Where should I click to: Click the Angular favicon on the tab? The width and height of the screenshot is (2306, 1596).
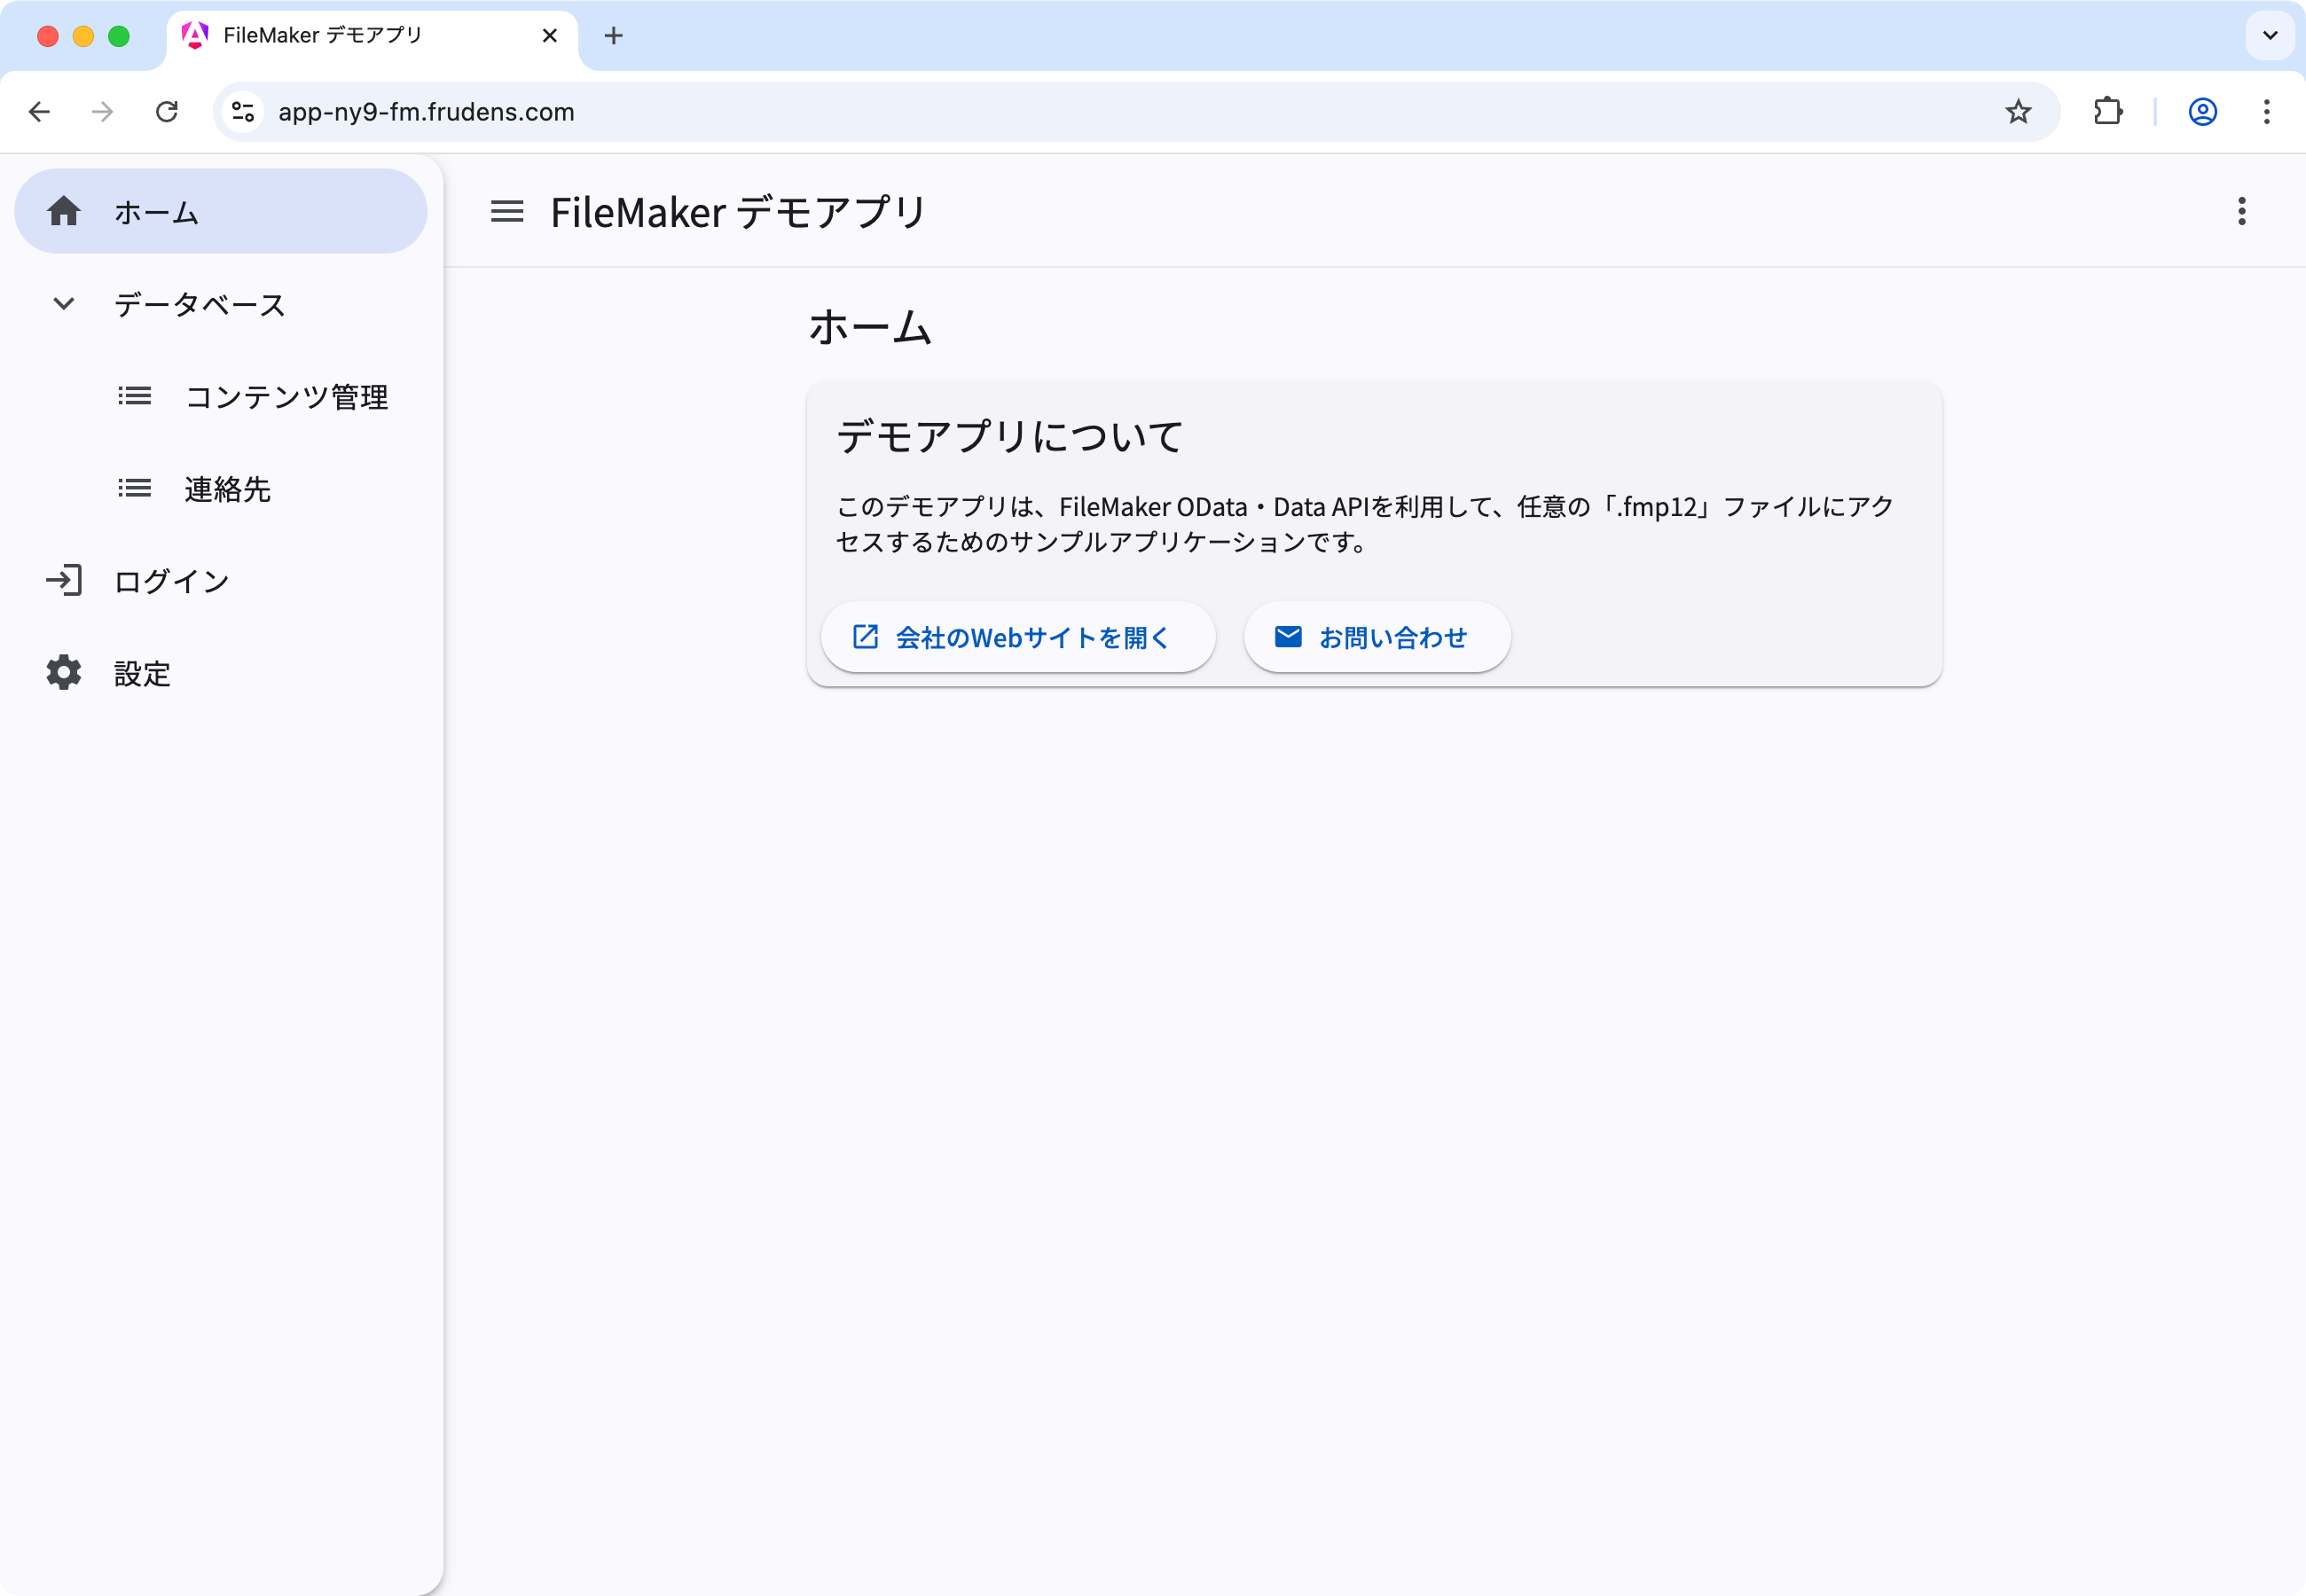point(195,36)
